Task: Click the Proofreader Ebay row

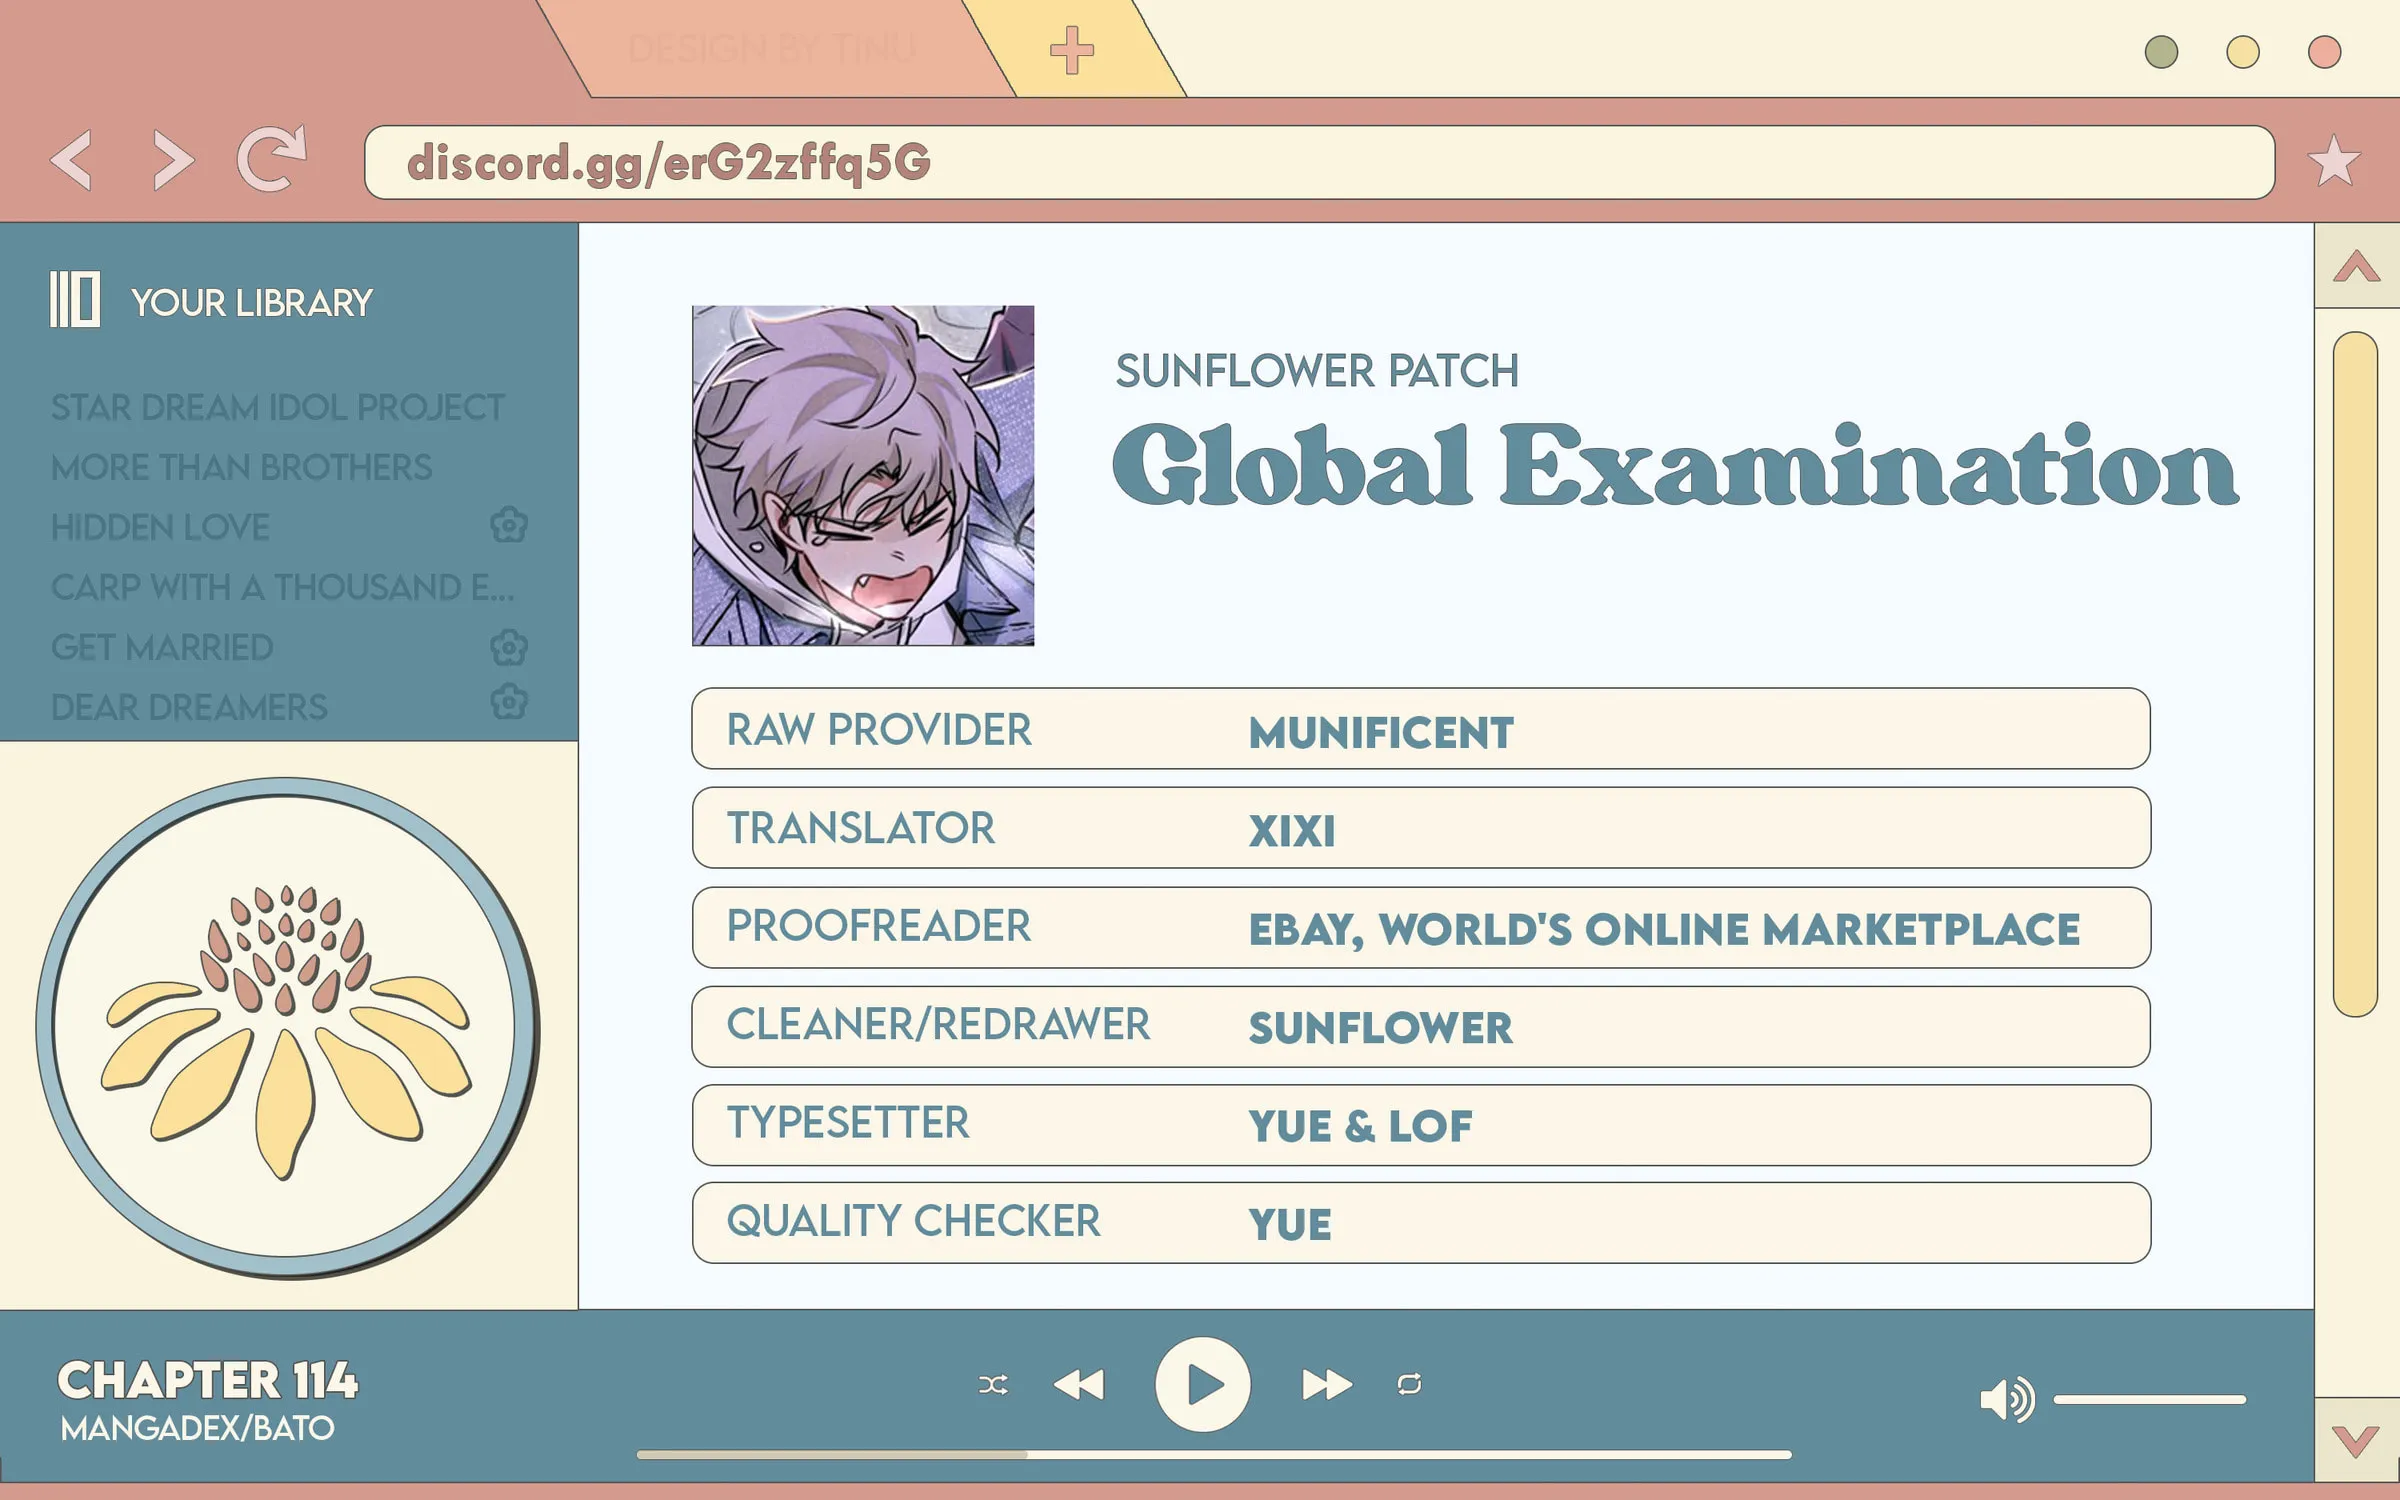Action: [1421, 927]
